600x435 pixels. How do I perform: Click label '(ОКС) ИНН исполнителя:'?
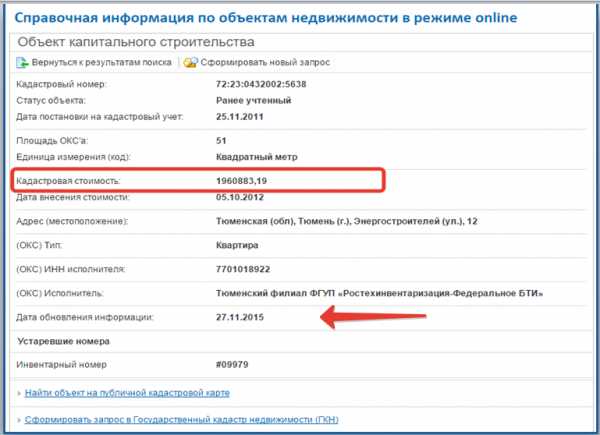click(71, 269)
